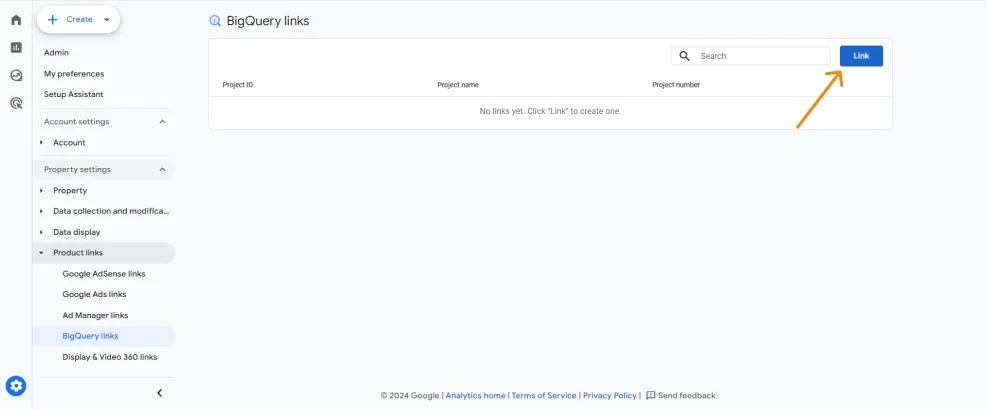The height and width of the screenshot is (409, 987).
Task: Open the Admin menu item
Action: click(56, 53)
